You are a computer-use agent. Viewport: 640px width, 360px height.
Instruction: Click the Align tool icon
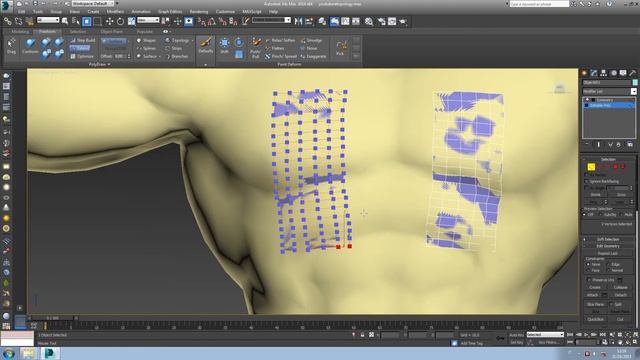[309, 21]
